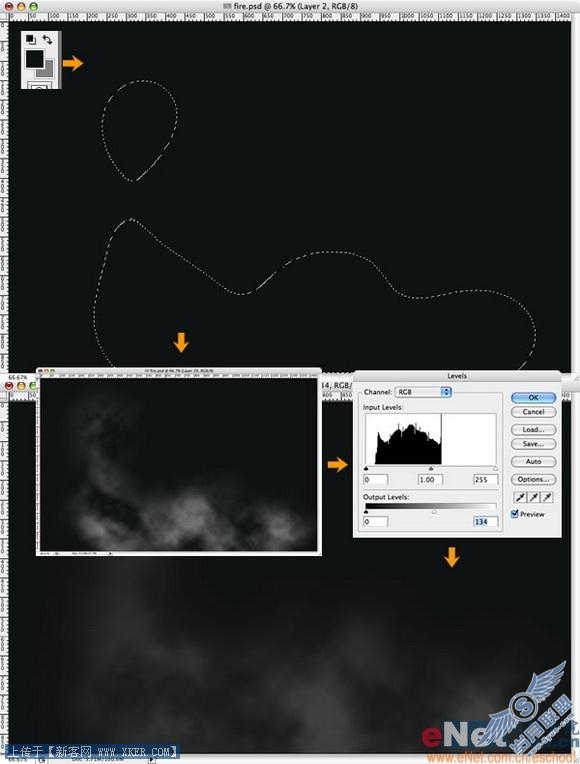
Task: Select the black point eyedropper
Action: (x=521, y=497)
